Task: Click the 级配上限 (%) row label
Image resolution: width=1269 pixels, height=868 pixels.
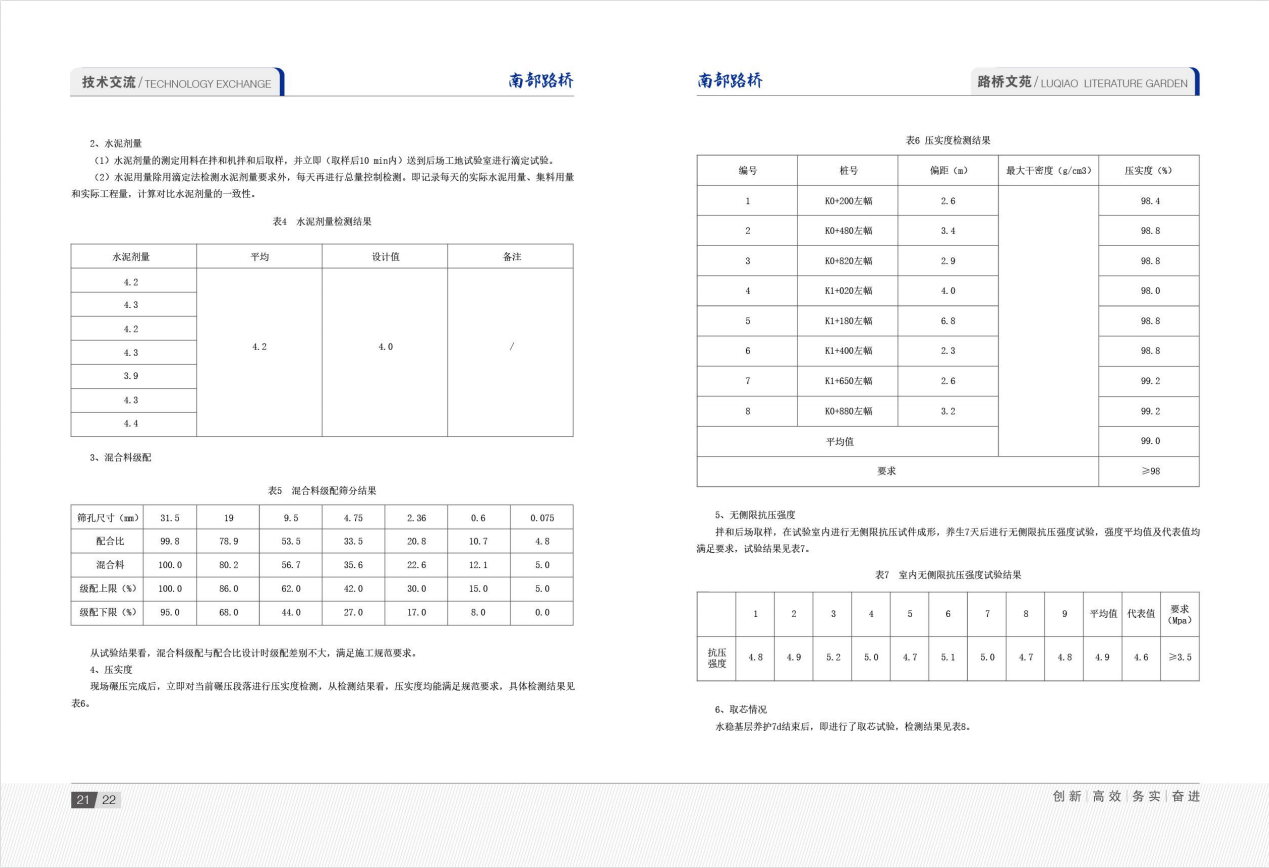Action: point(108,589)
